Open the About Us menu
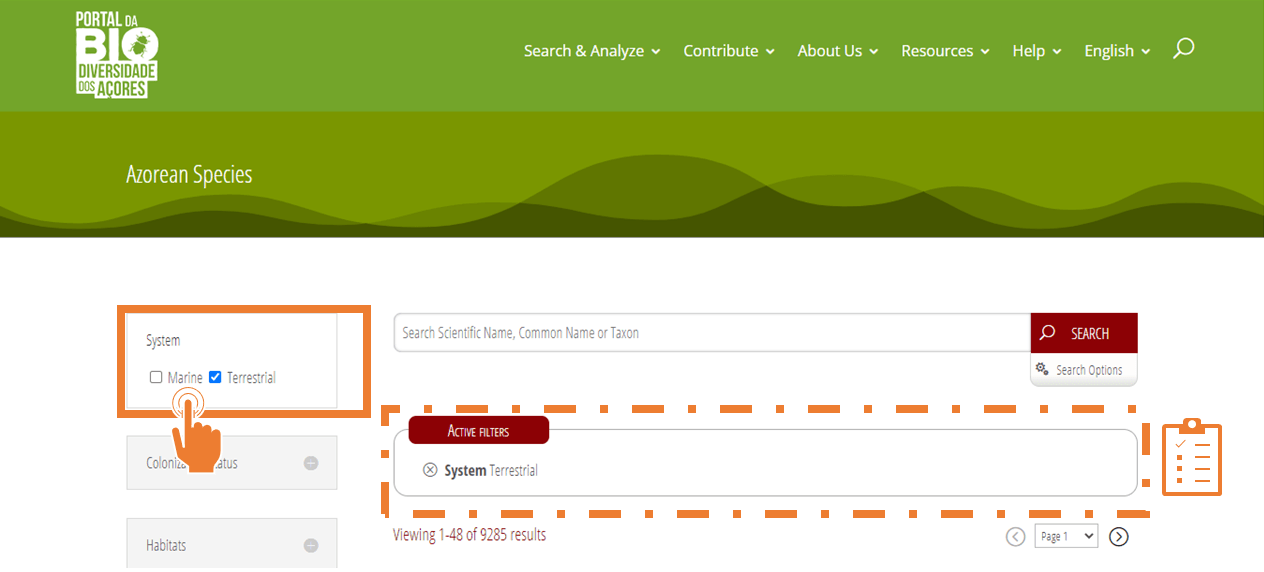The image size is (1264, 572). click(x=837, y=51)
